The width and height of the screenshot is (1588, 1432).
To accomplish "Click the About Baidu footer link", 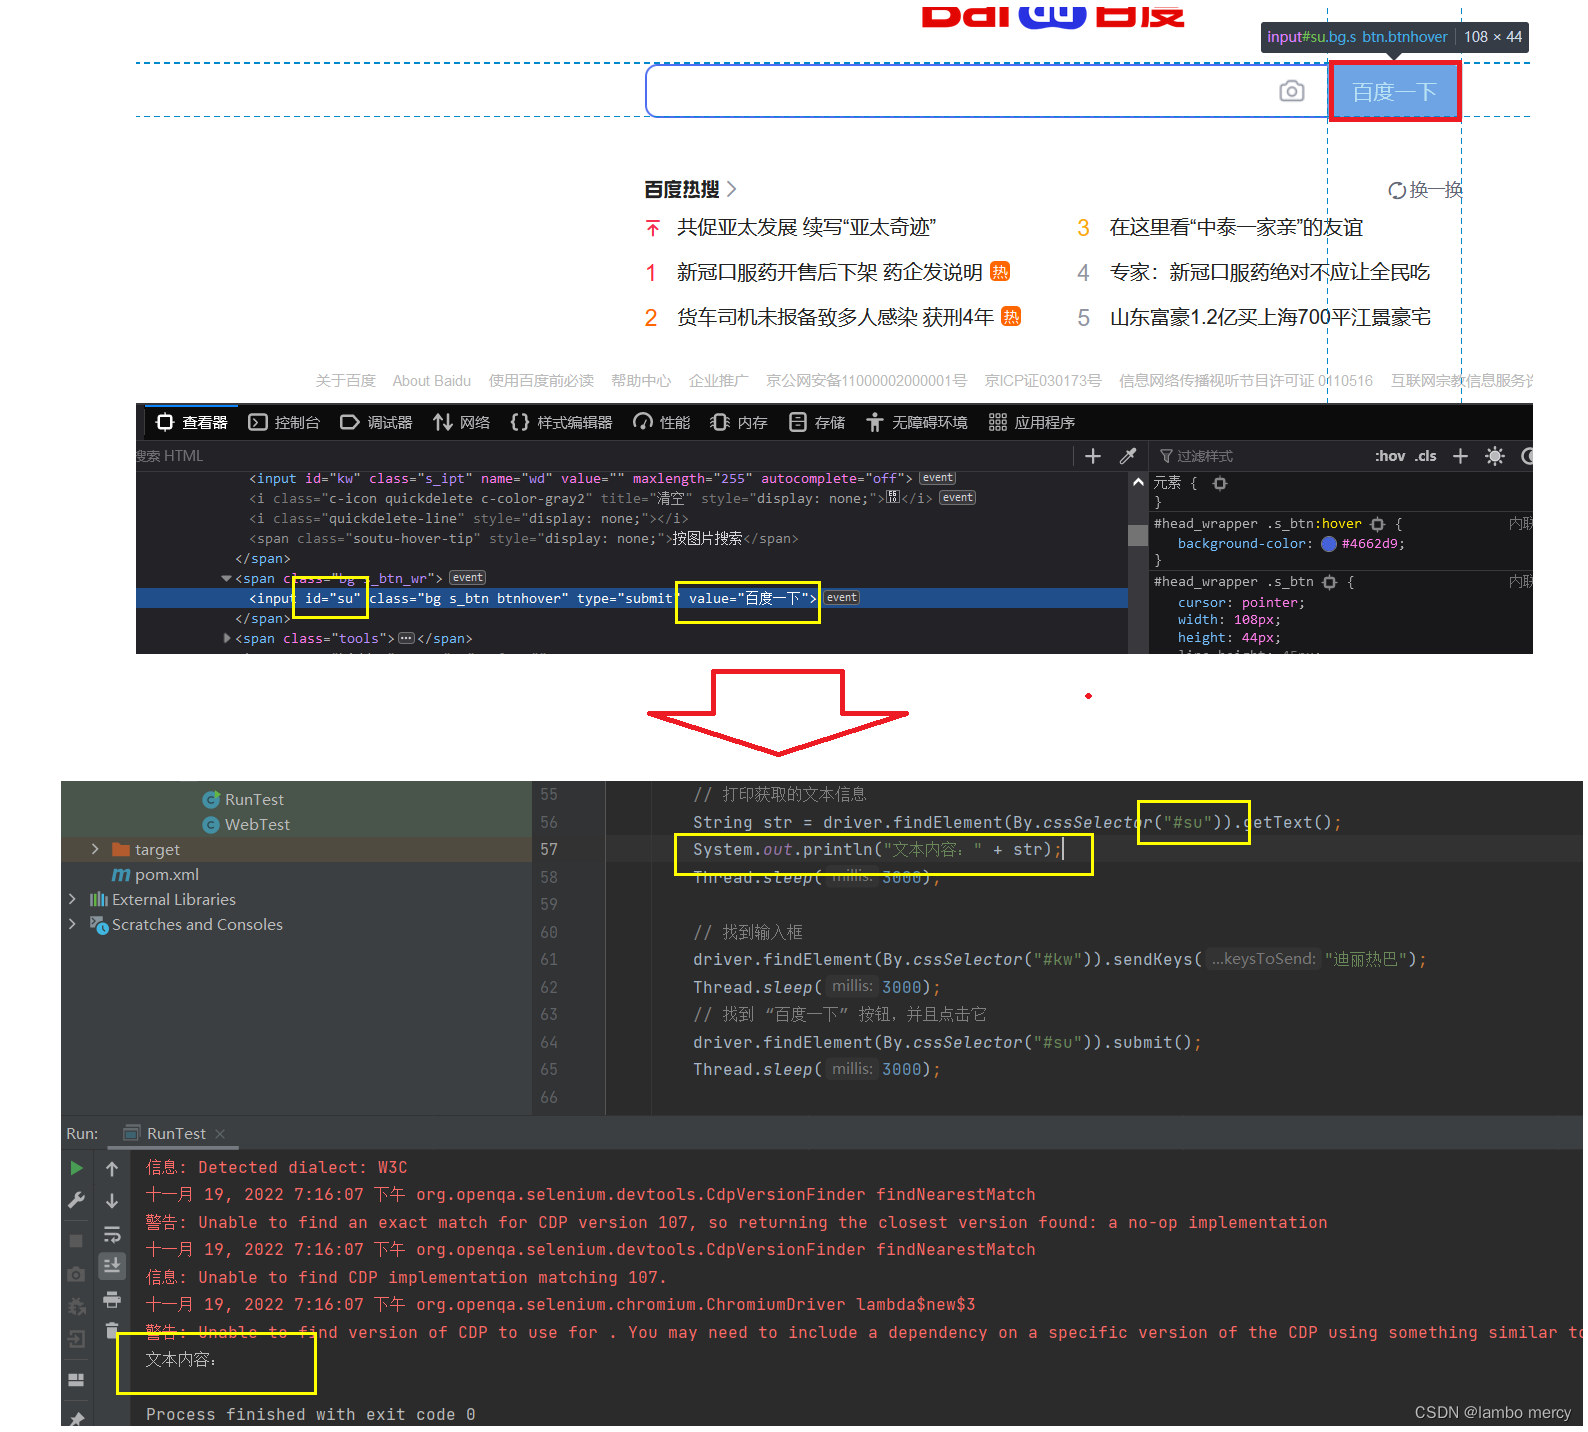I will point(431,381).
